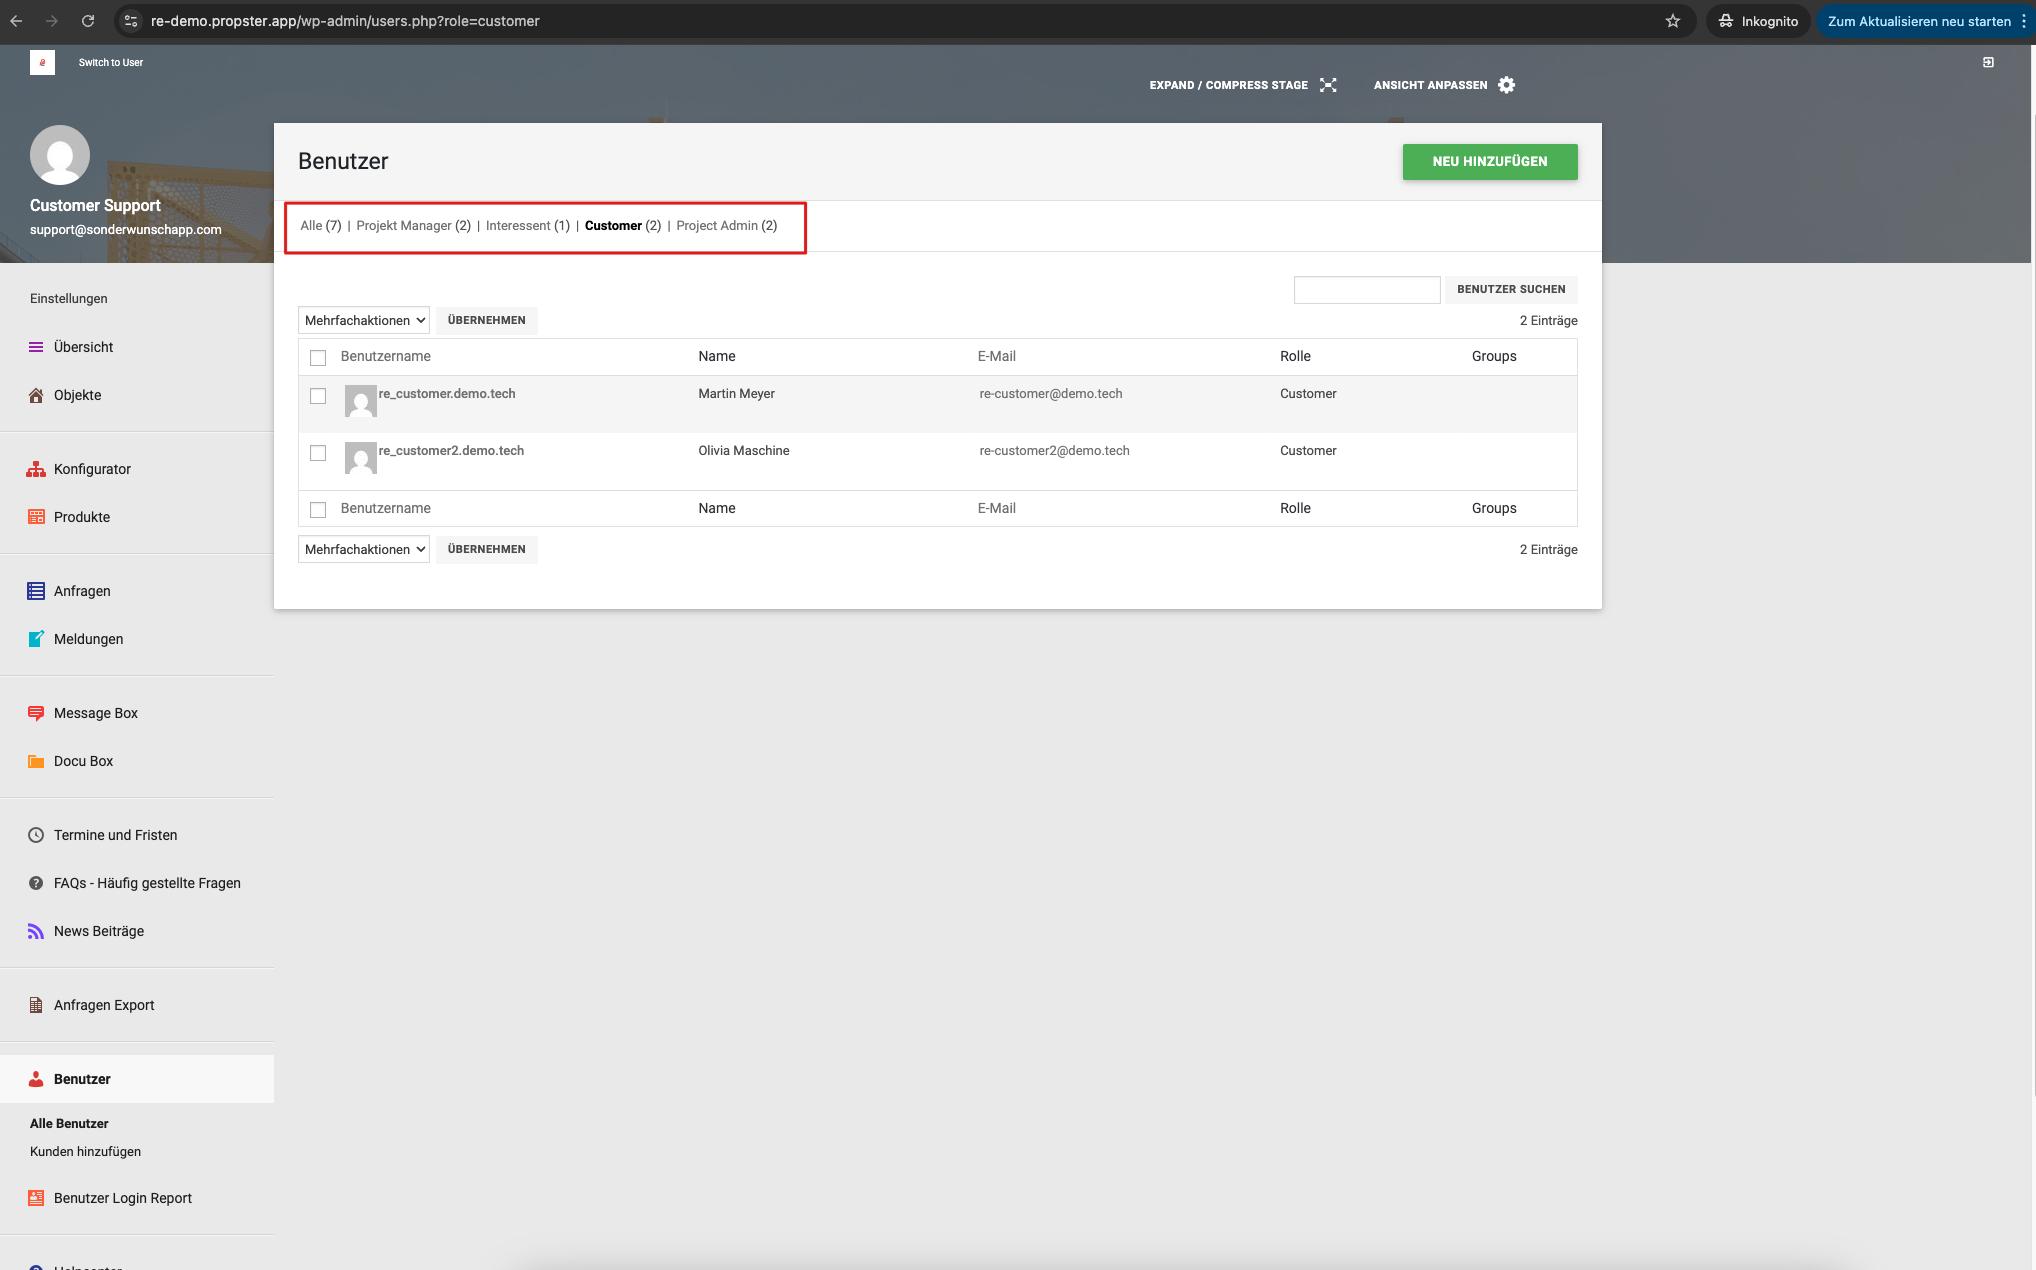
Task: Open Alle Benutzer submenu item
Action: coord(69,1124)
